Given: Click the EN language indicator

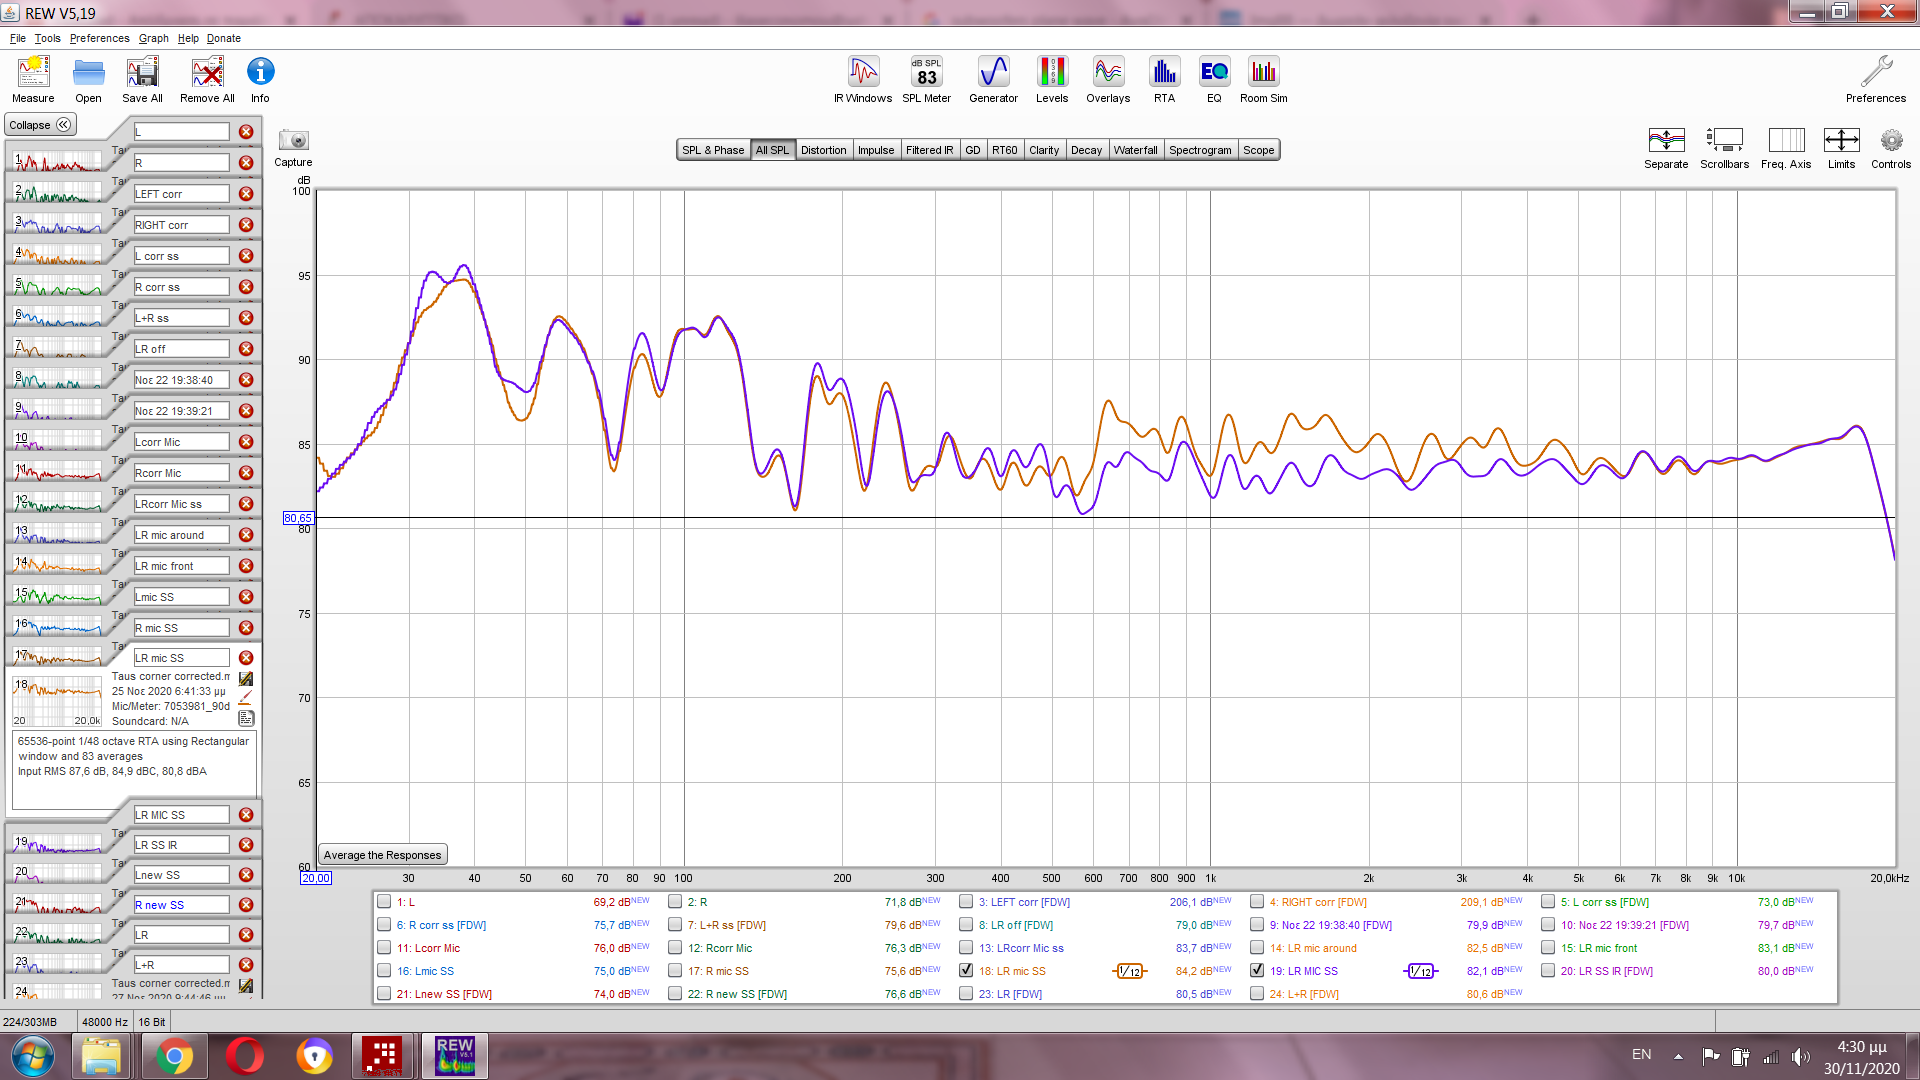Looking at the screenshot, I should (1641, 1054).
